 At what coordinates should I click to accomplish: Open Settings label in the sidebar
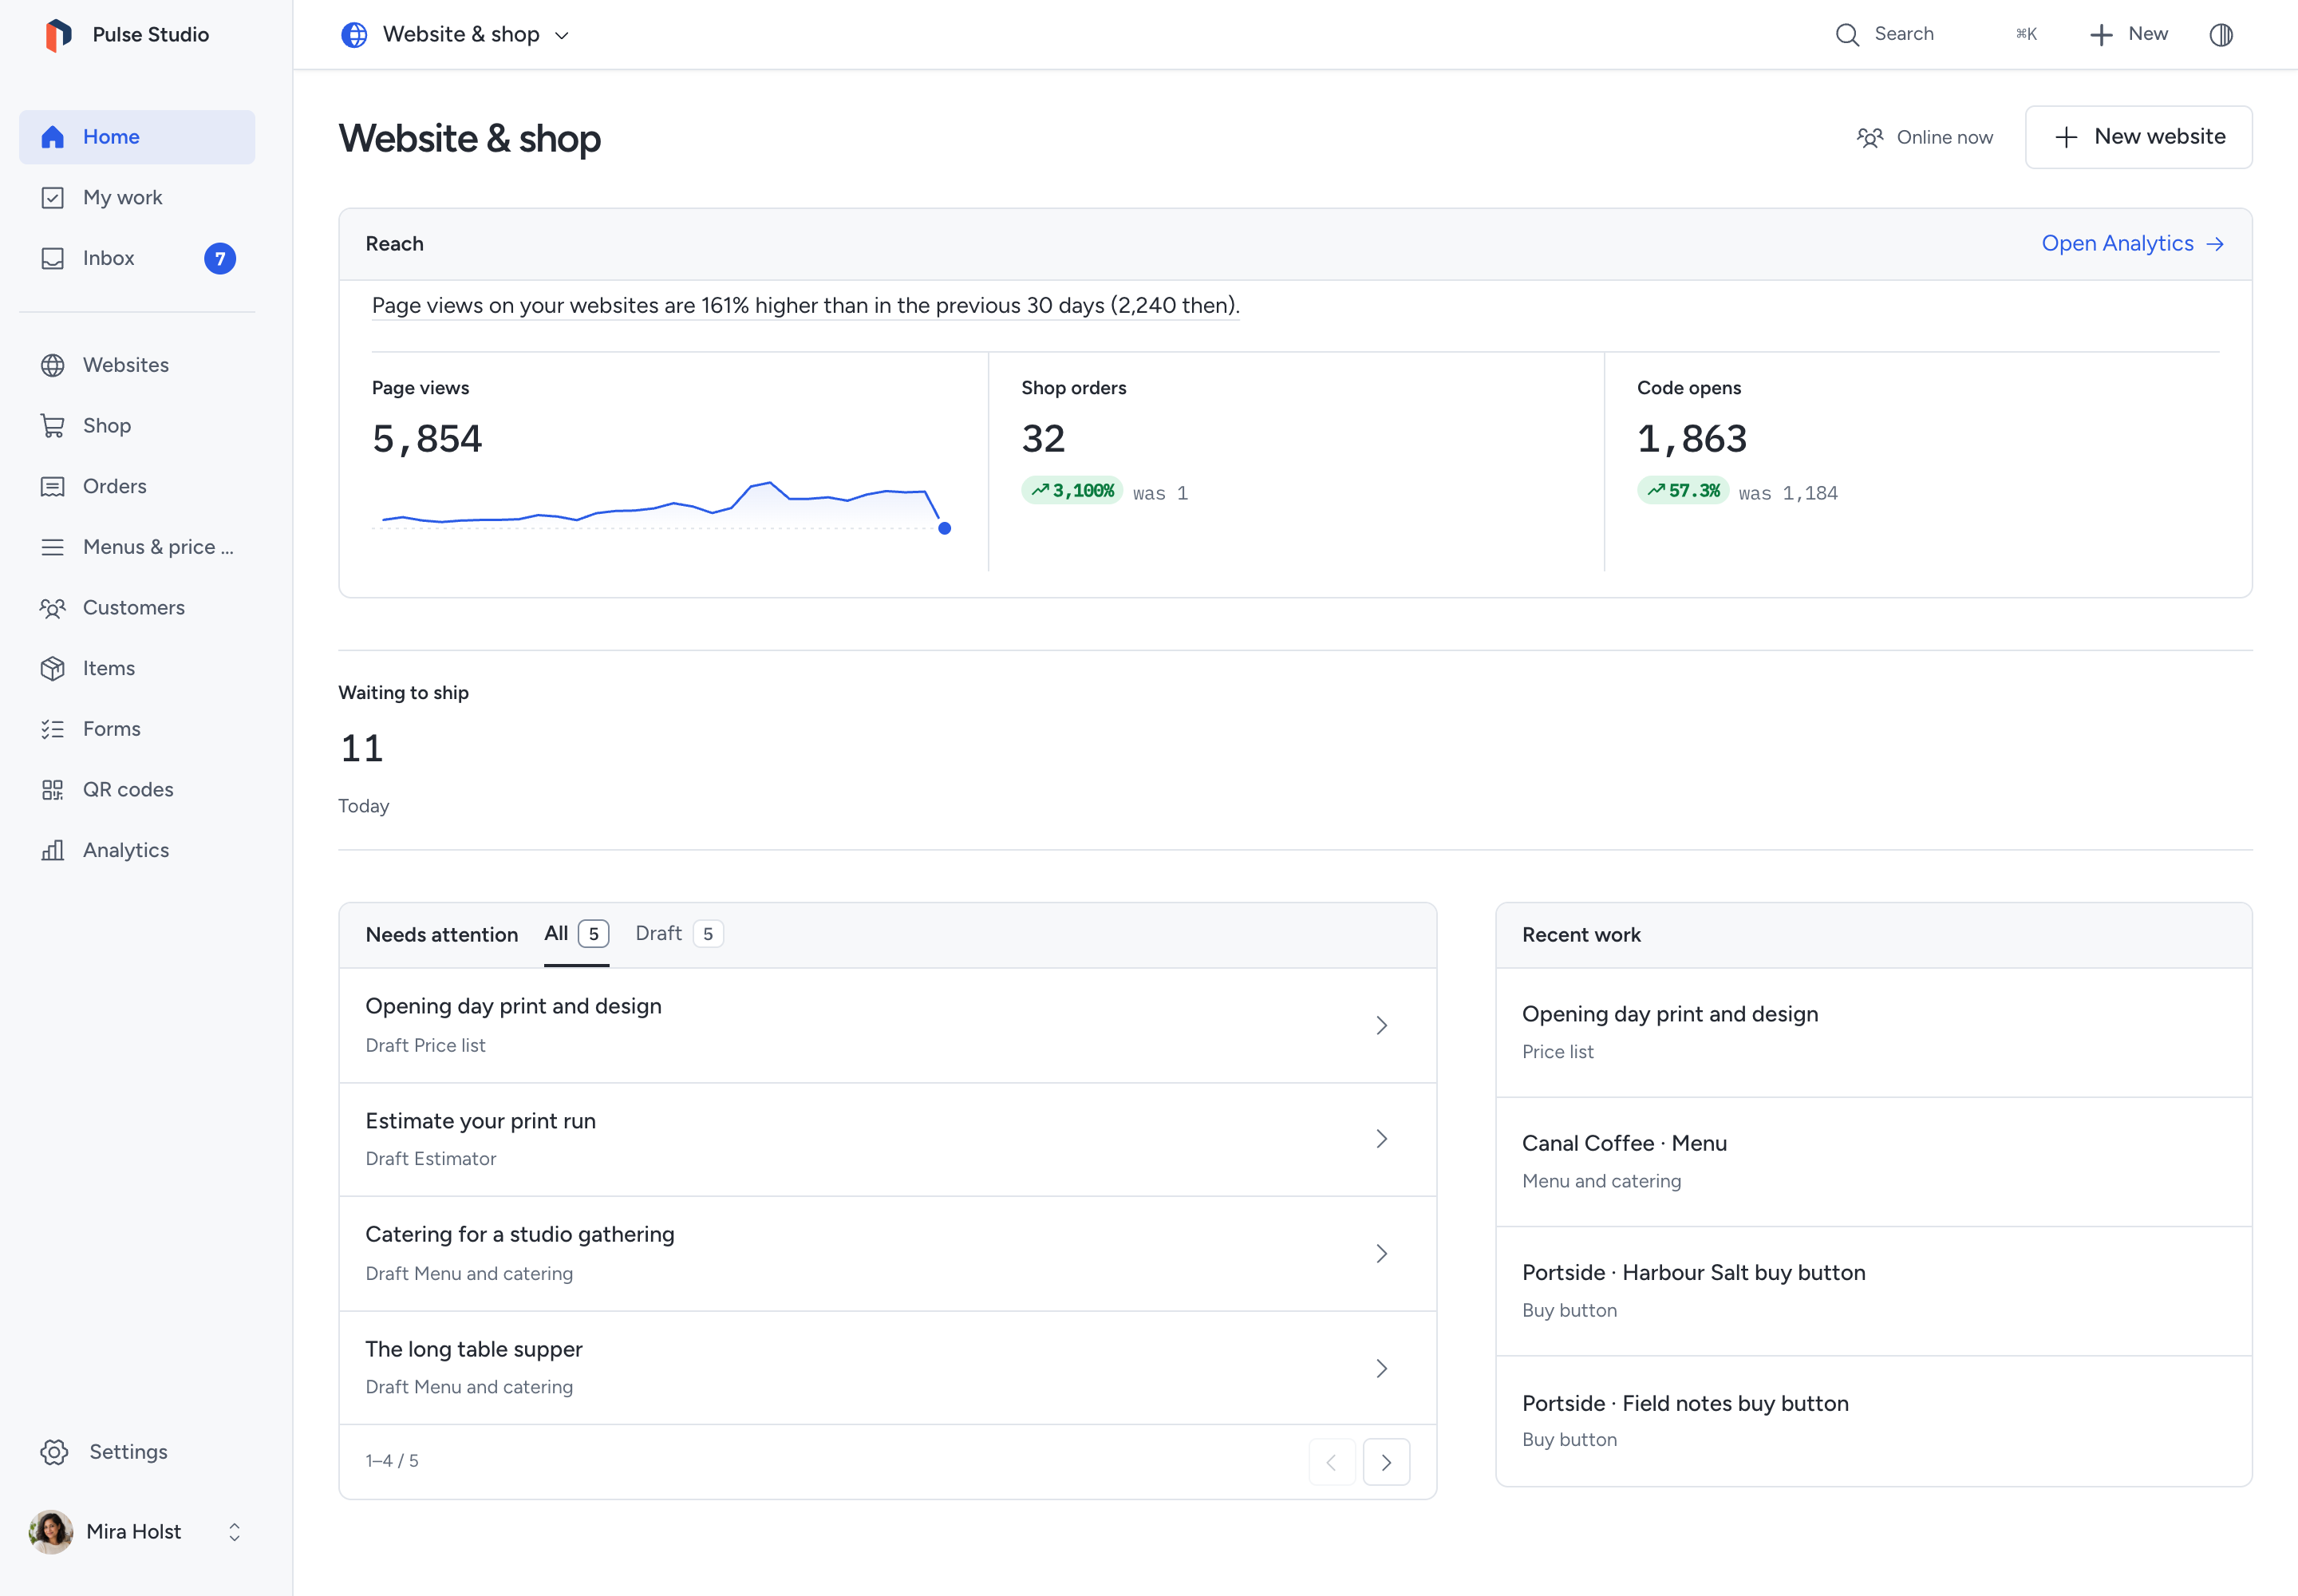coord(128,1452)
